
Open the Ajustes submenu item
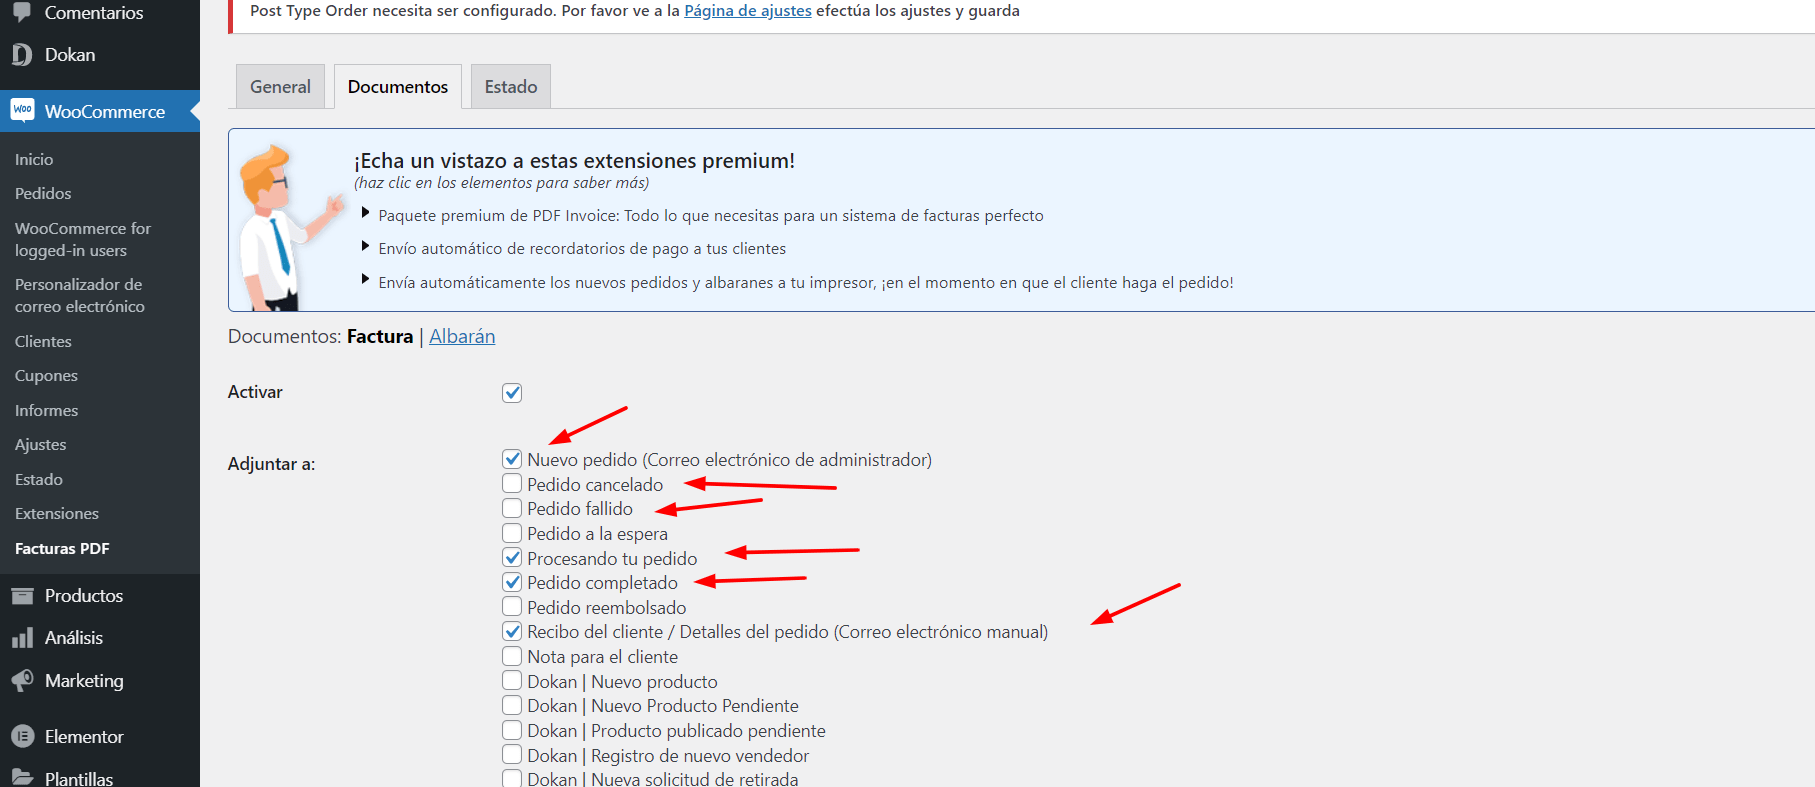tap(41, 444)
